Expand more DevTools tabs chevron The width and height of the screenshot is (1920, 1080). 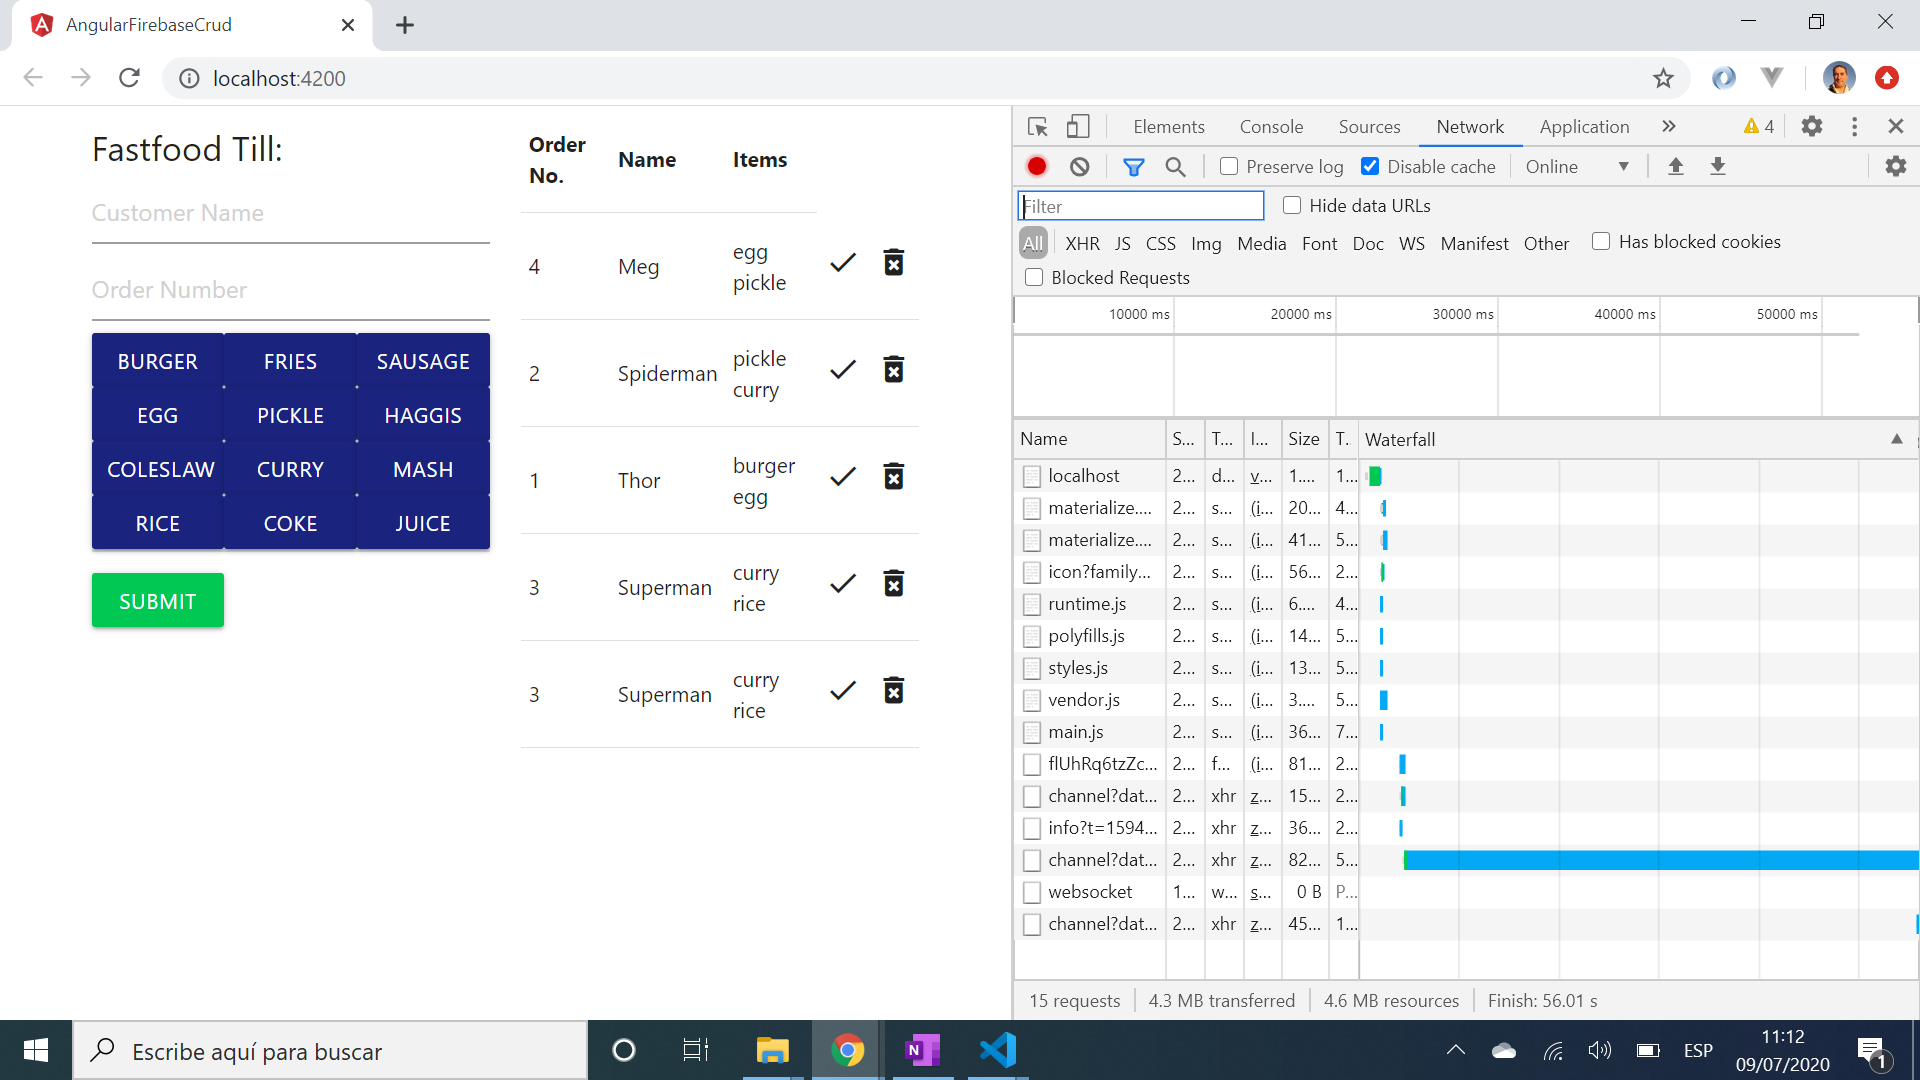coord(1668,127)
